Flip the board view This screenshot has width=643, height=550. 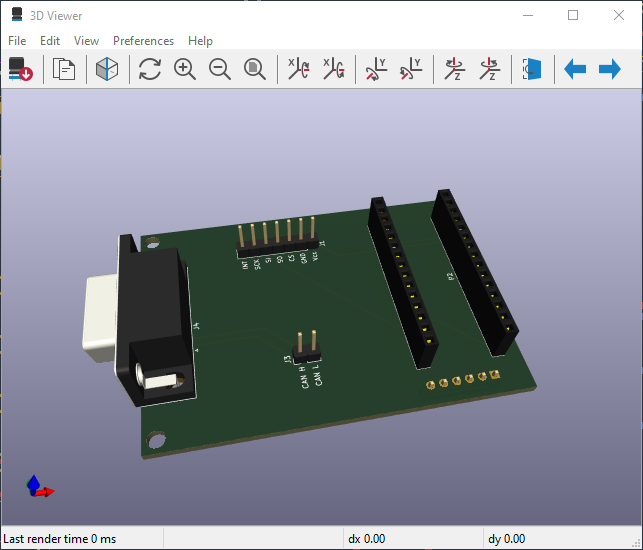tap(532, 69)
